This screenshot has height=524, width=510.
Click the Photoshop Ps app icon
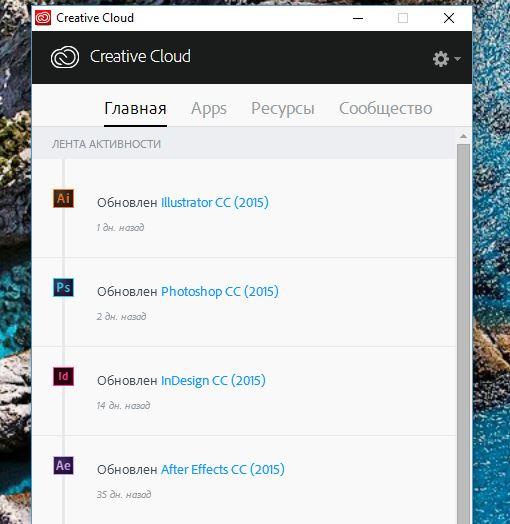pyautogui.click(x=63, y=287)
